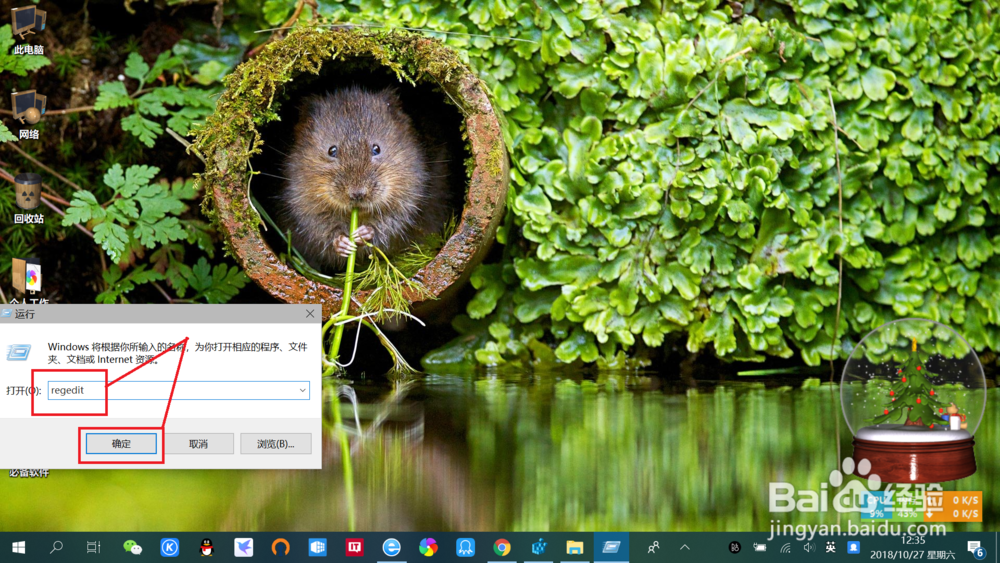Open File Explorer from the taskbar
This screenshot has height=563, width=1000.
pos(575,547)
